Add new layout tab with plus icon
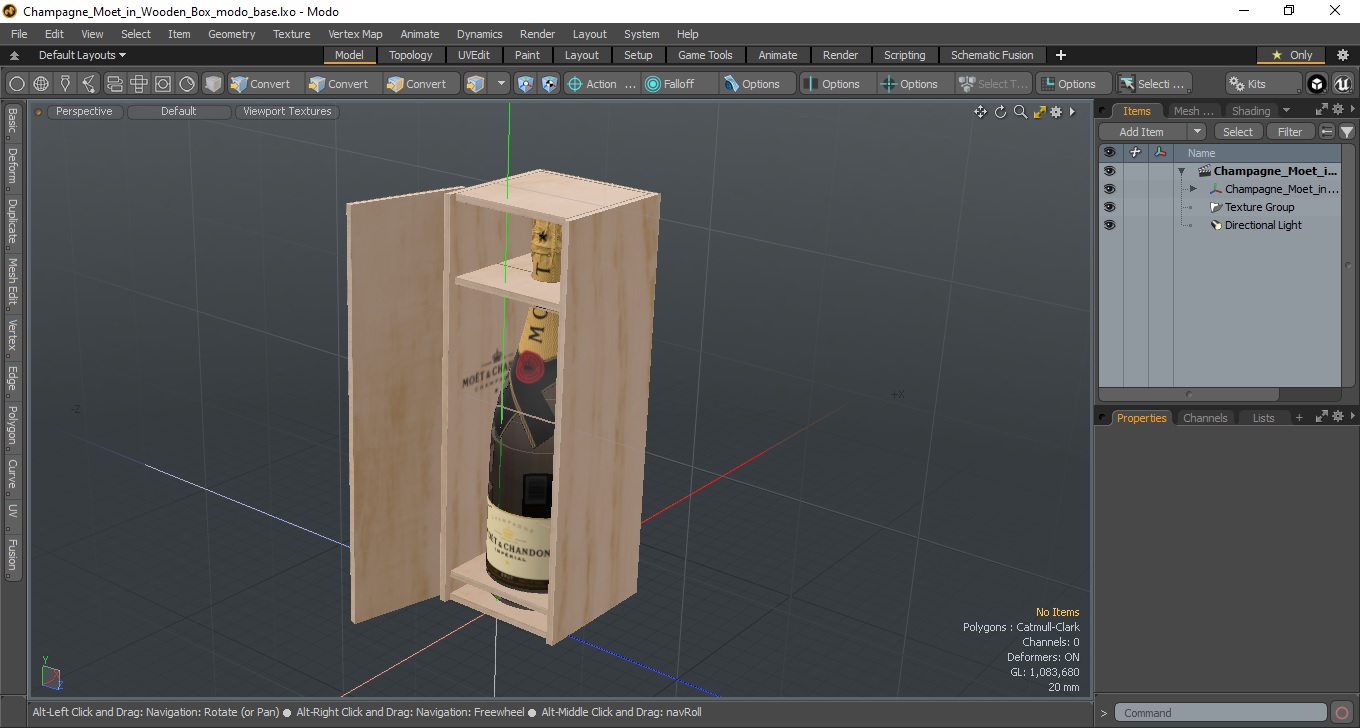 1061,55
